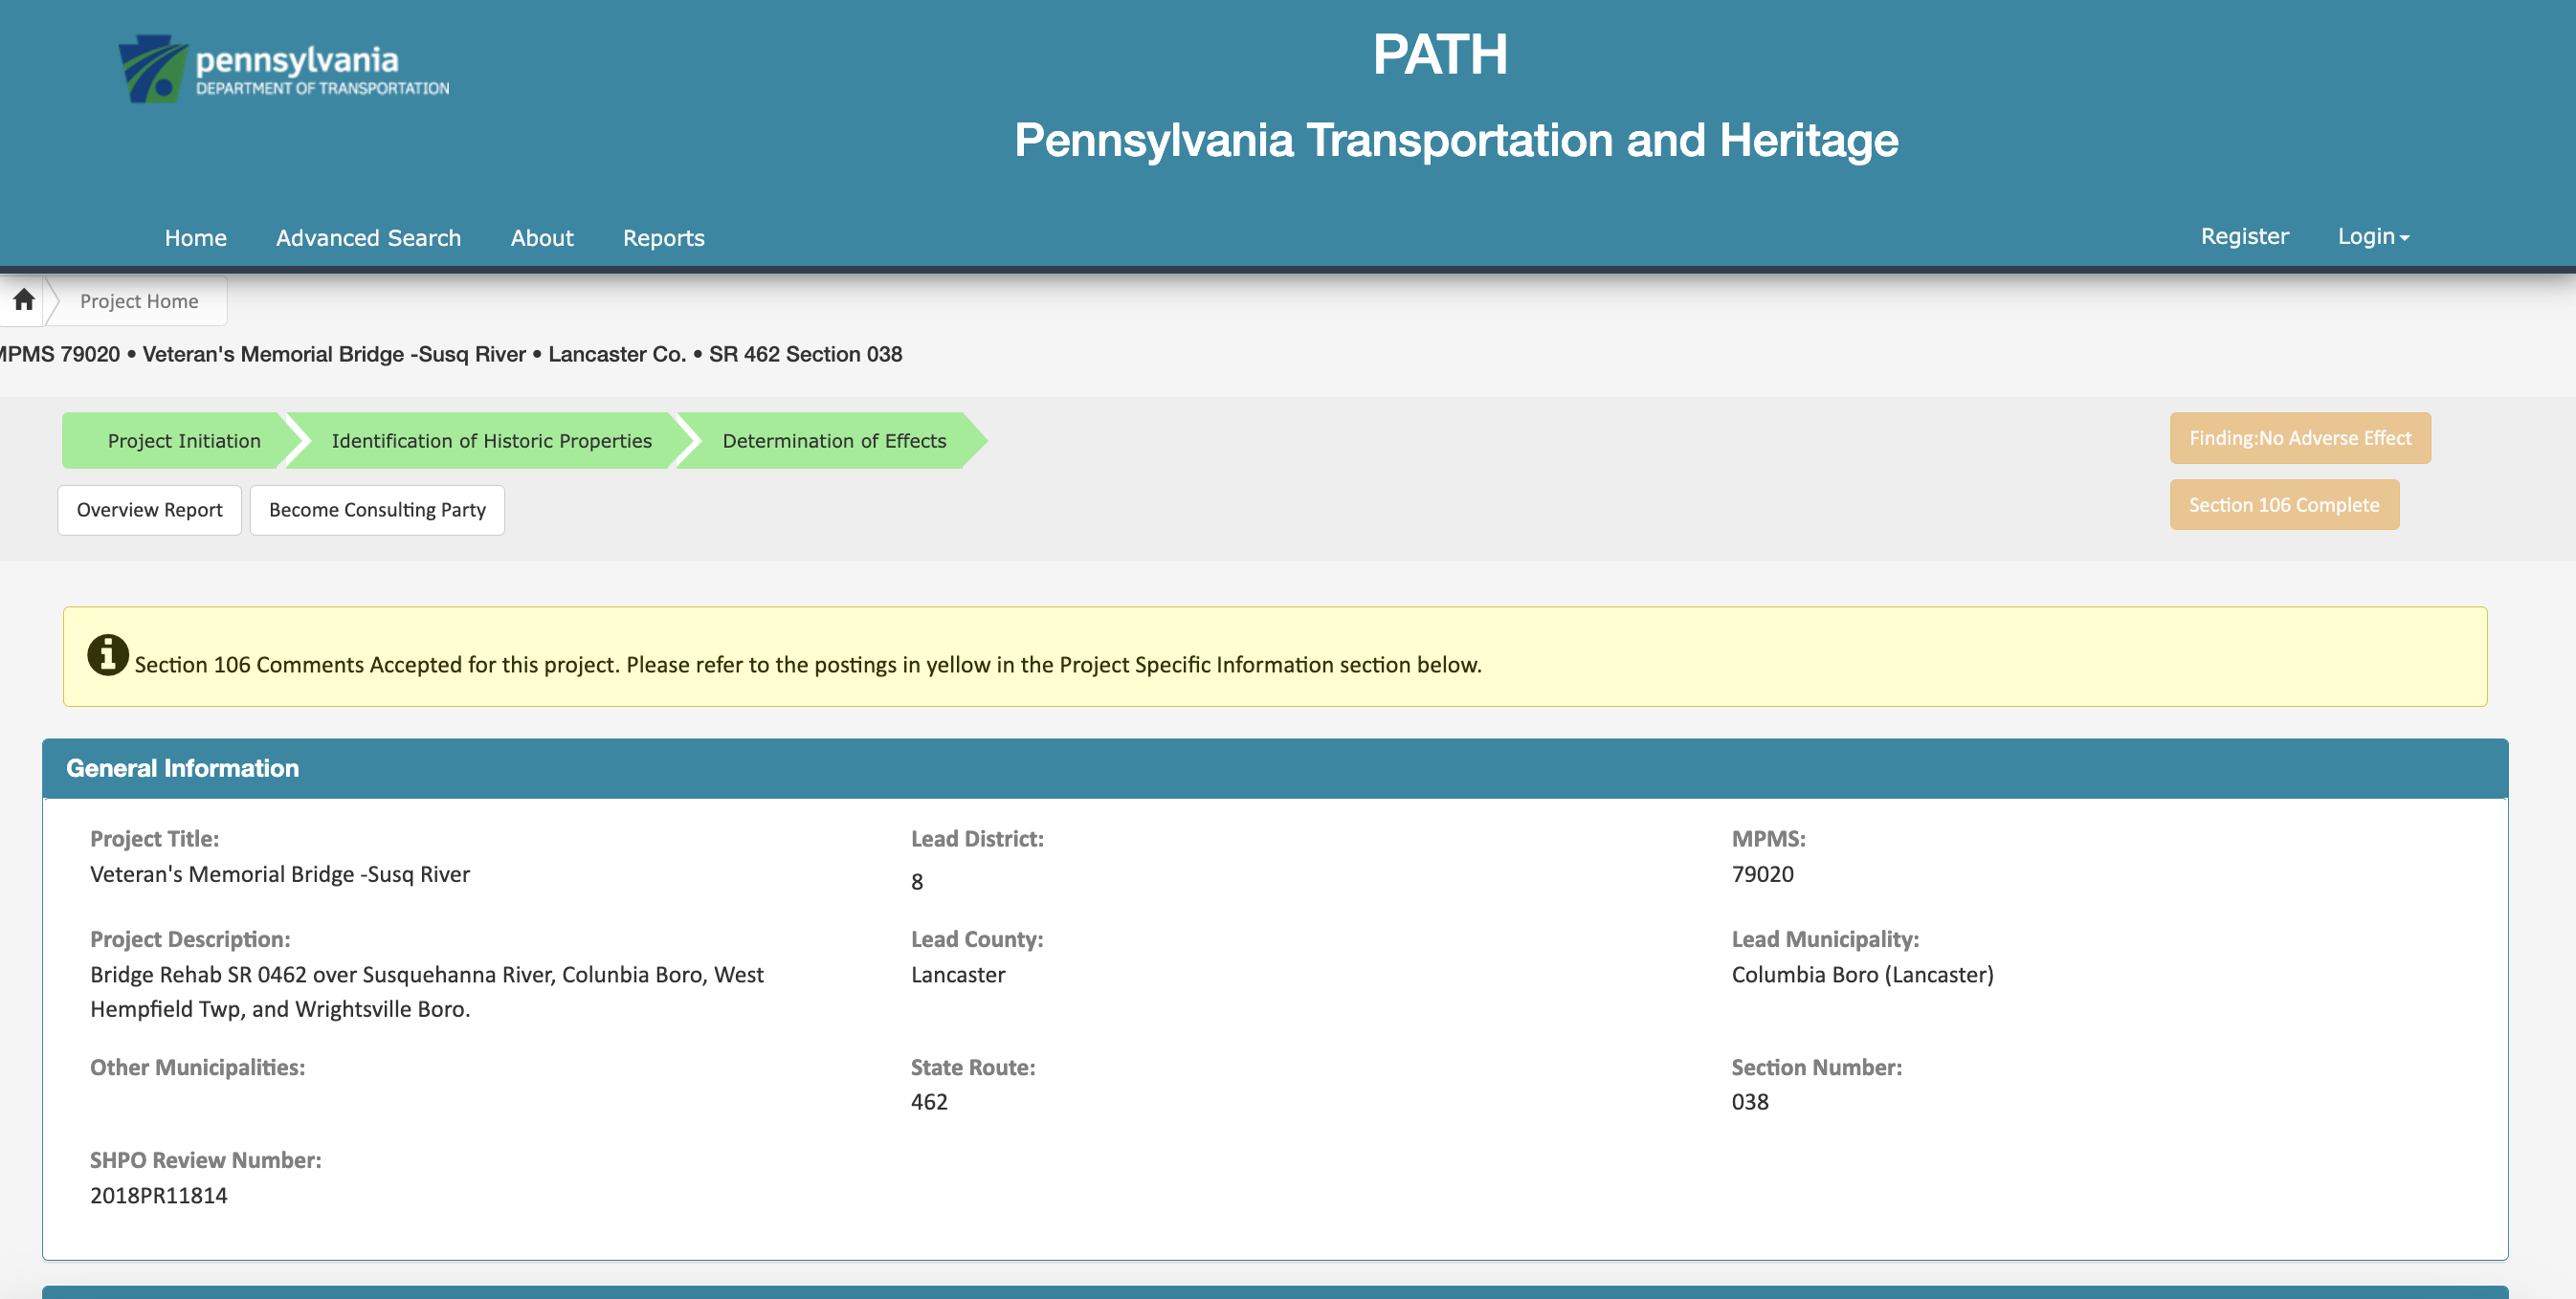Open the About page
The width and height of the screenshot is (2576, 1299).
542,238
